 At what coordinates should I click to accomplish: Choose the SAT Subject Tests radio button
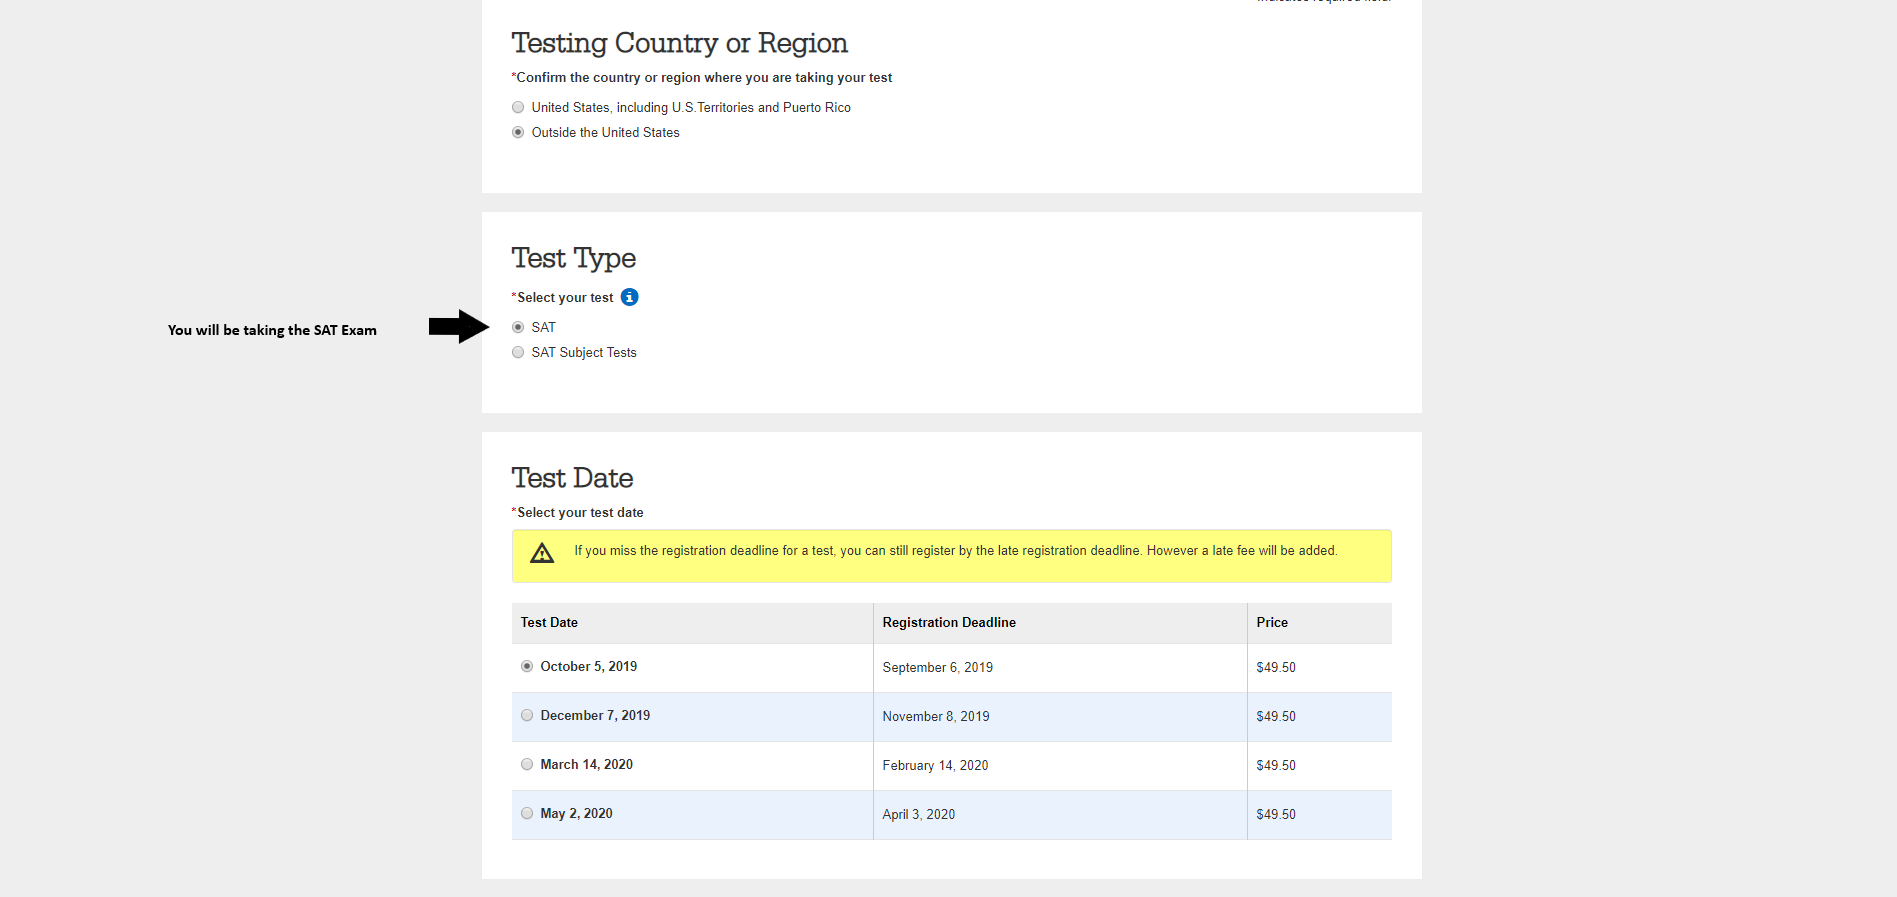click(518, 352)
